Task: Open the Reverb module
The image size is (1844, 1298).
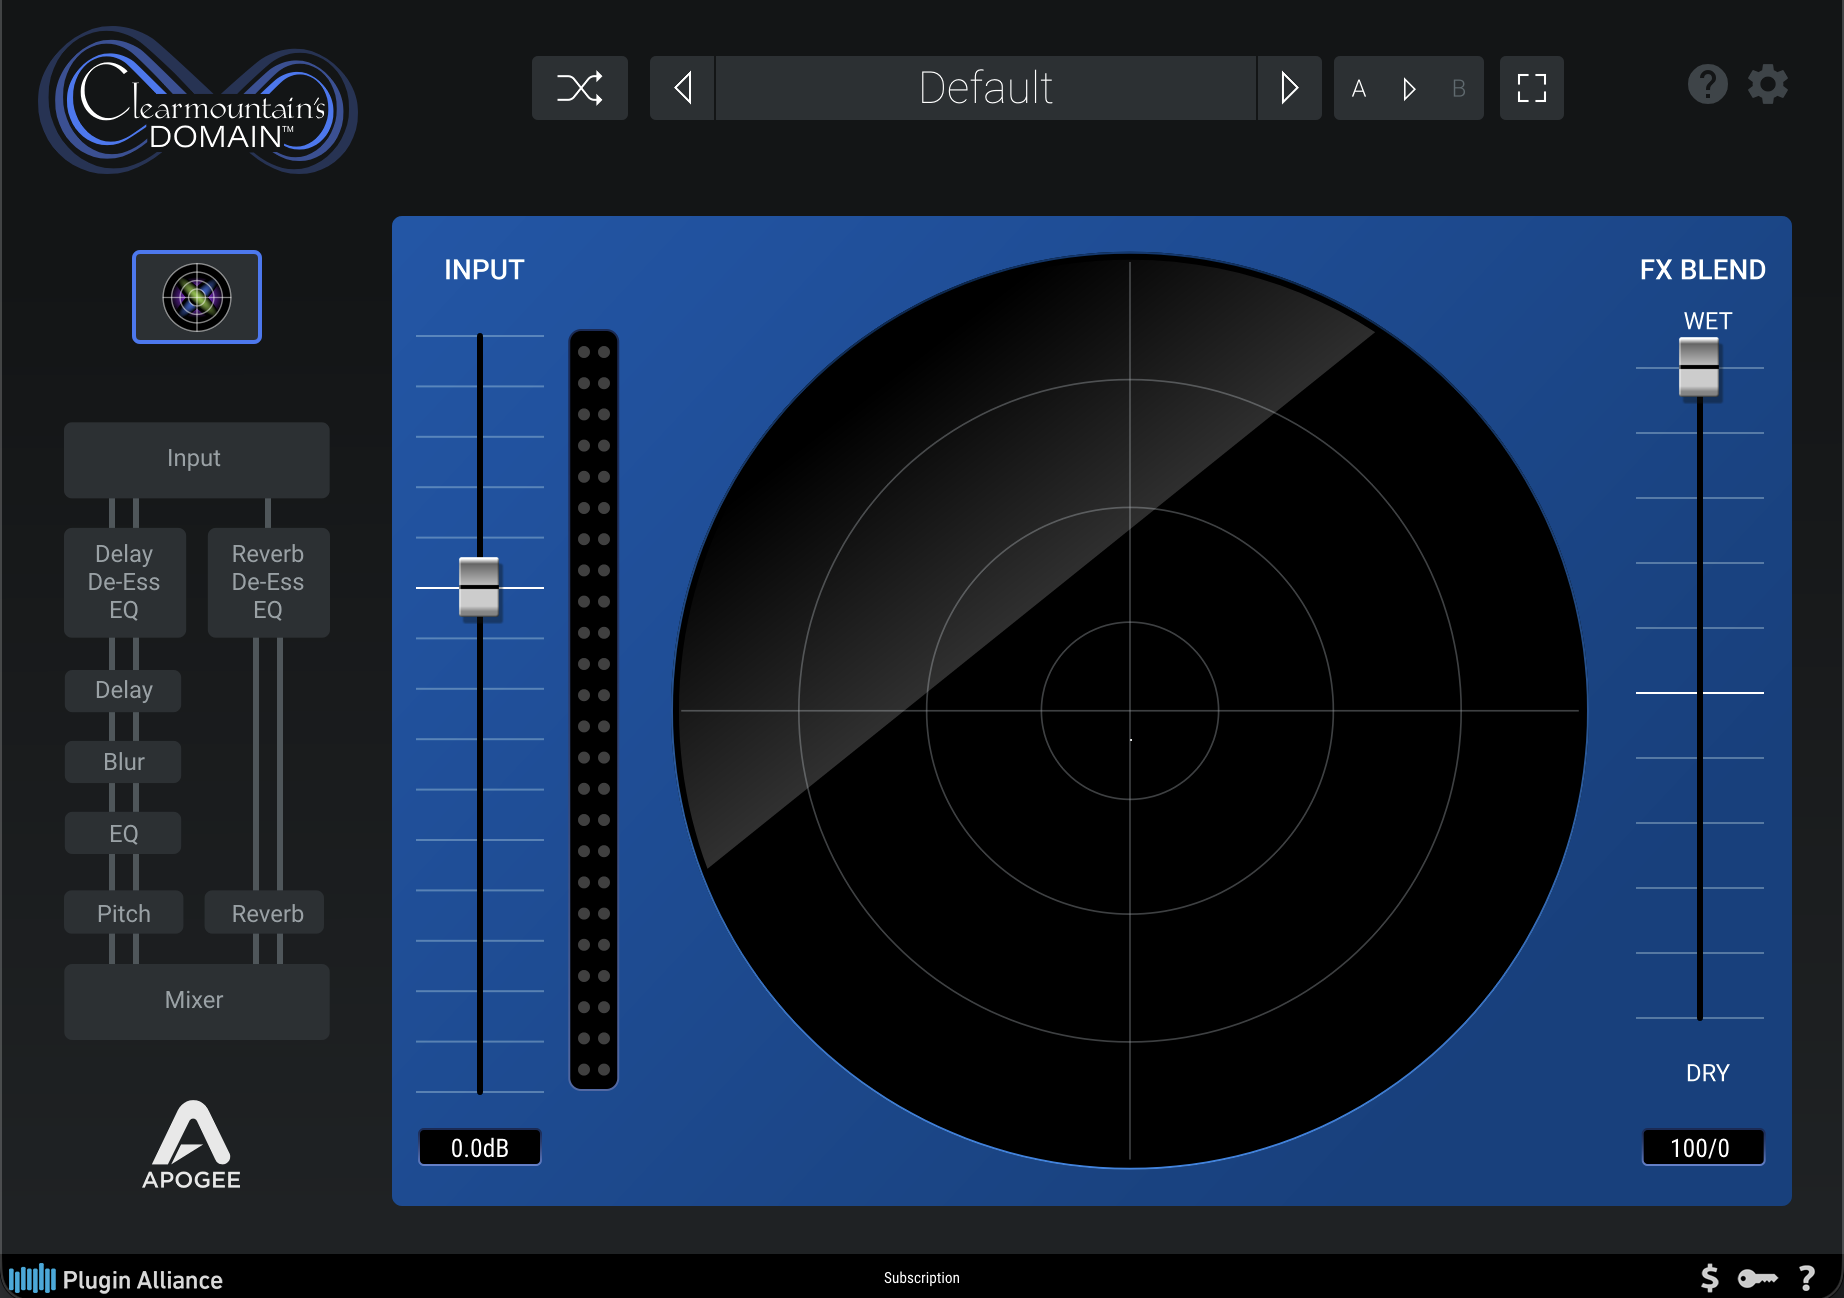Action: (265, 912)
